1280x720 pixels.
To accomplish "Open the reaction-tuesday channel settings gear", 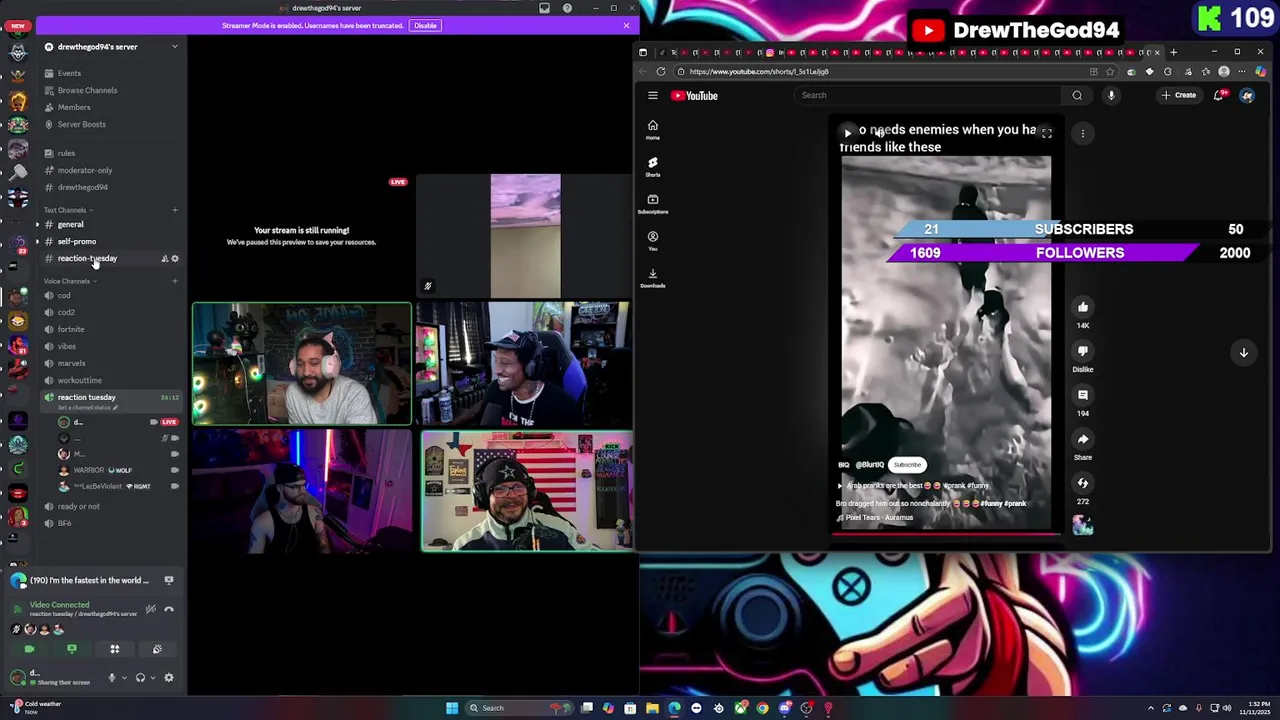I will pos(174,259).
